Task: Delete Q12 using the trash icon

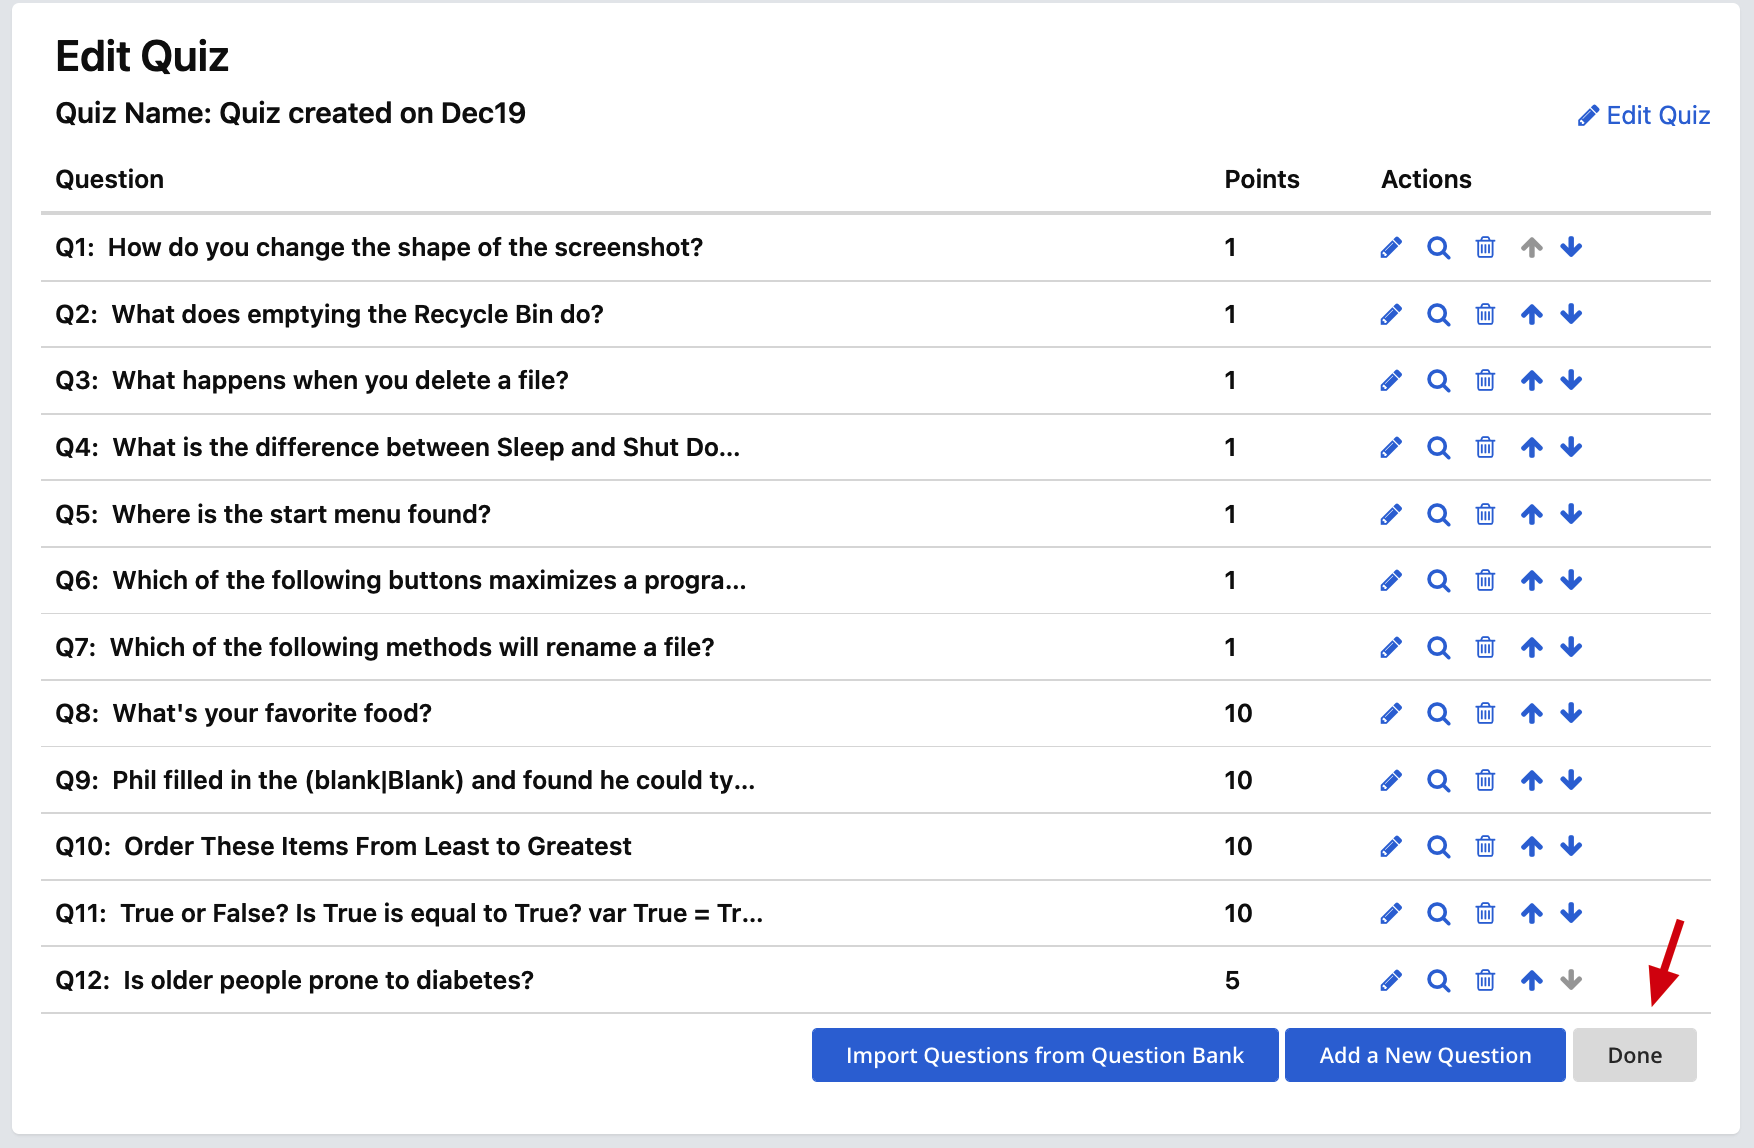Action: 1485,980
